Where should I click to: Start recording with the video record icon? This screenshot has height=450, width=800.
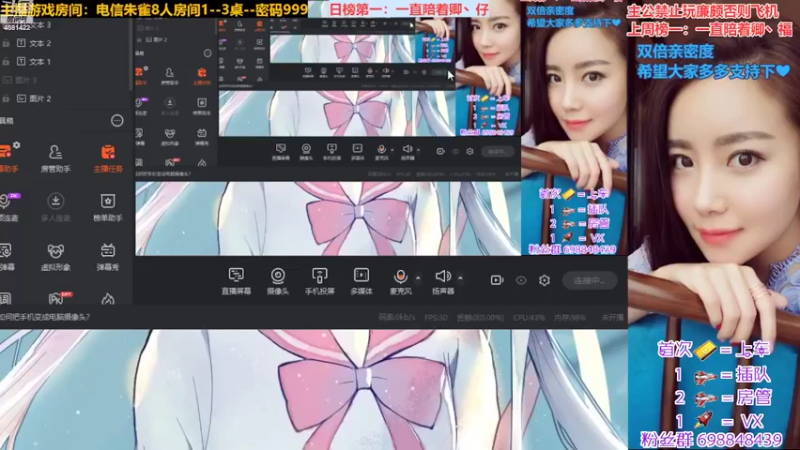(x=496, y=280)
